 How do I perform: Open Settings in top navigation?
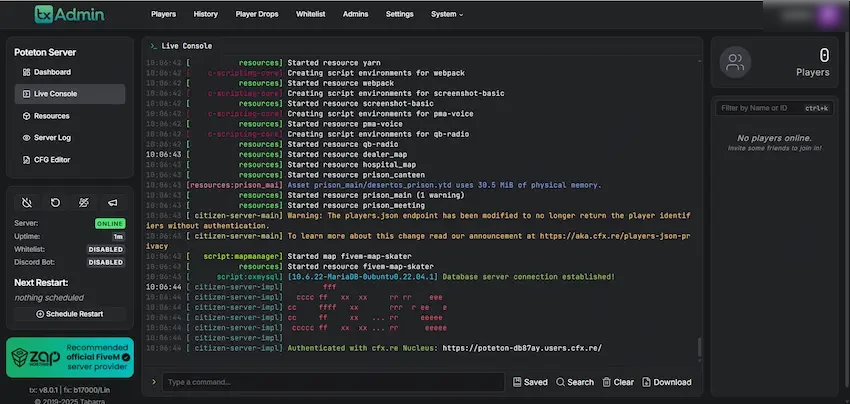point(400,14)
